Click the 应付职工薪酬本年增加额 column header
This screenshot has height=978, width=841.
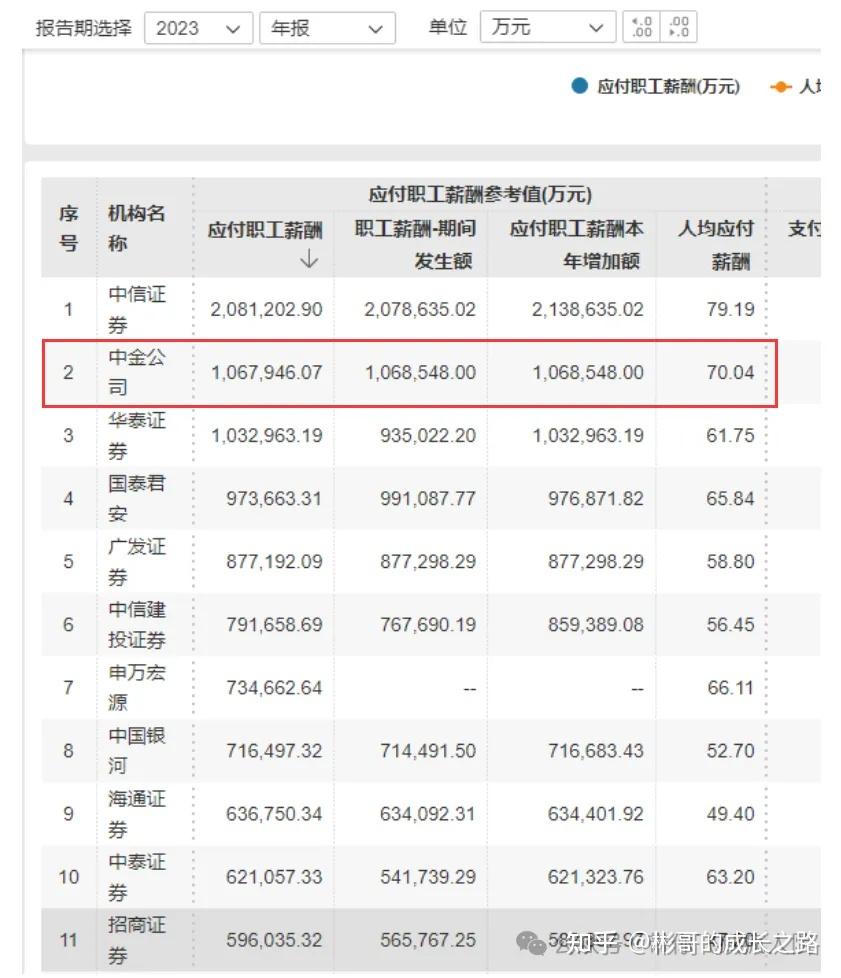tap(576, 244)
